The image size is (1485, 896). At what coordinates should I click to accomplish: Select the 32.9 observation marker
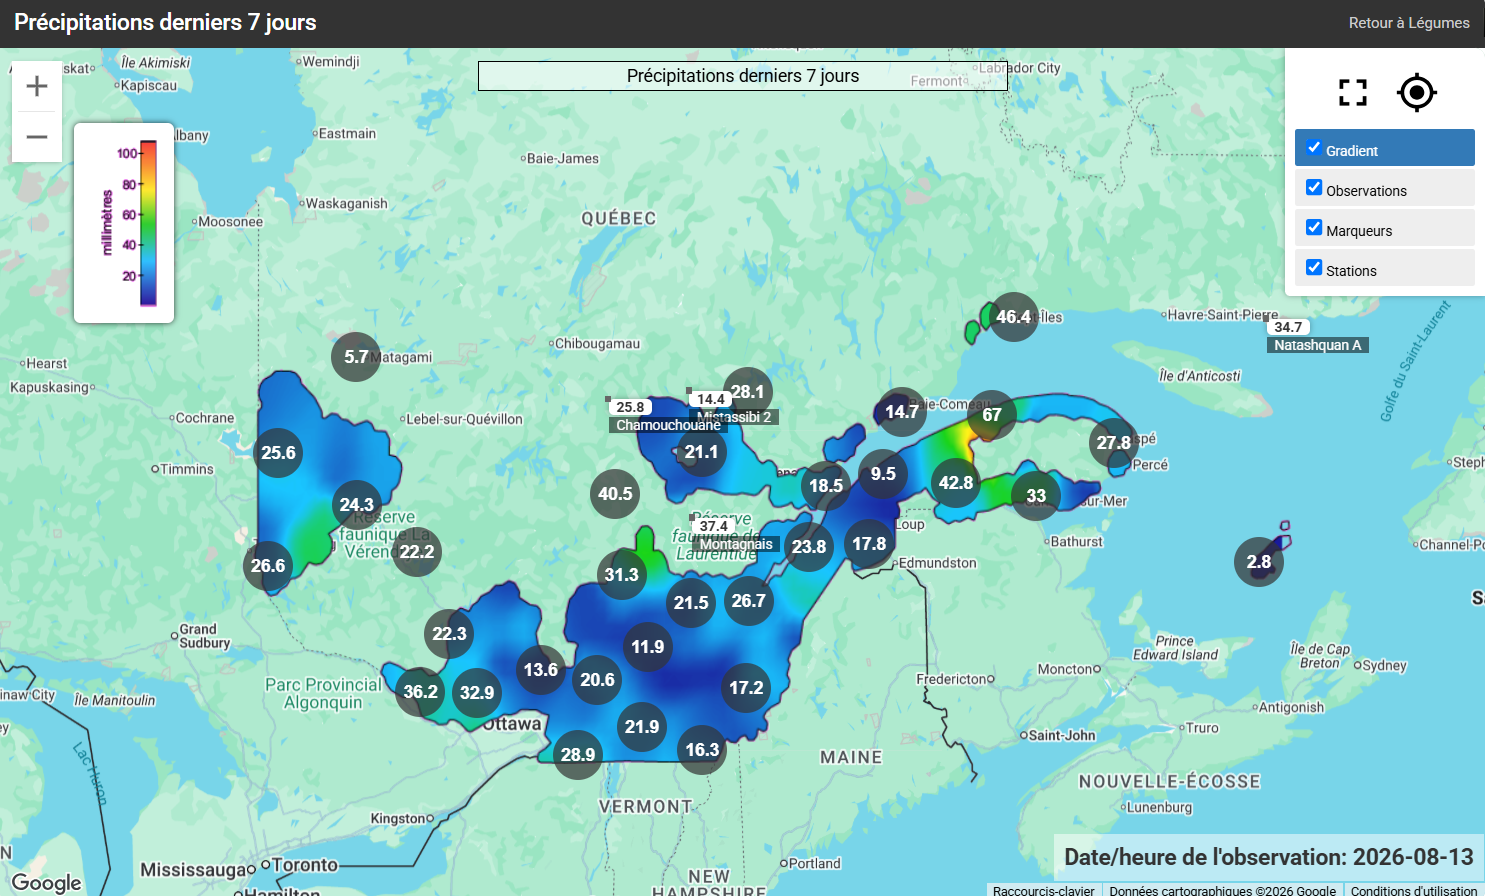[477, 693]
